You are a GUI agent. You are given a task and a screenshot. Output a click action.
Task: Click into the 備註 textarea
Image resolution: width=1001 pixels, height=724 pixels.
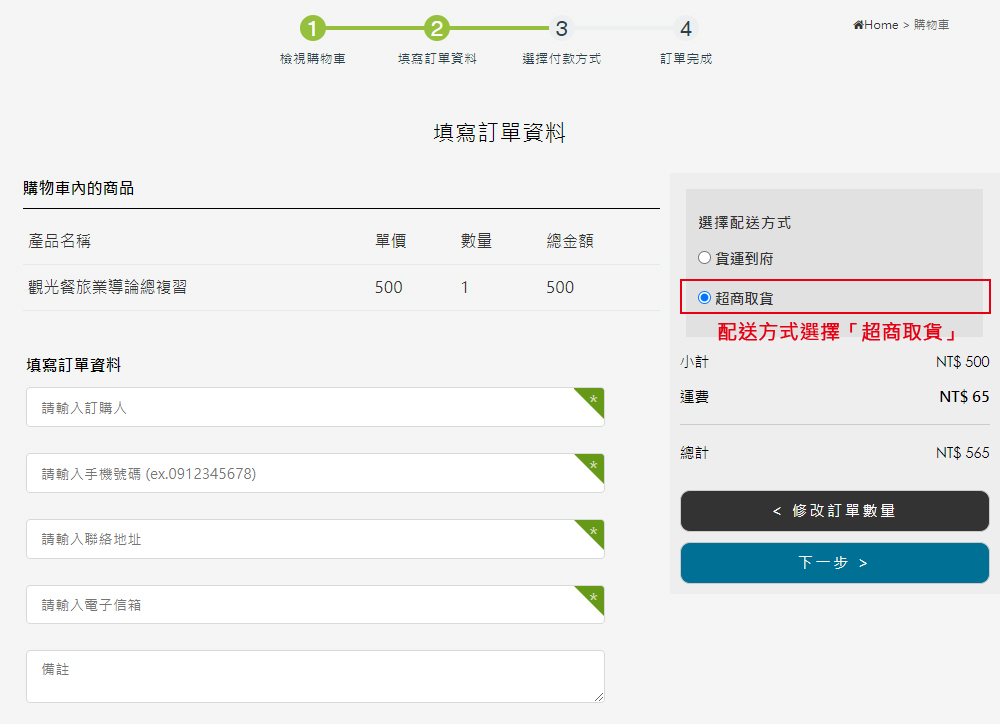[x=315, y=677]
